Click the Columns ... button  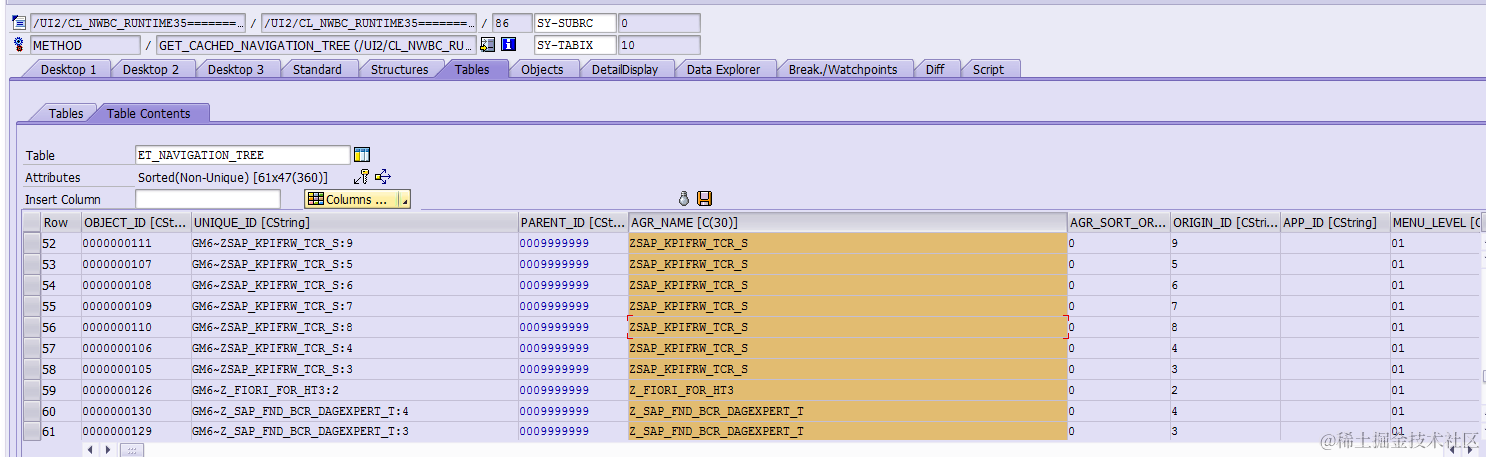pos(351,199)
